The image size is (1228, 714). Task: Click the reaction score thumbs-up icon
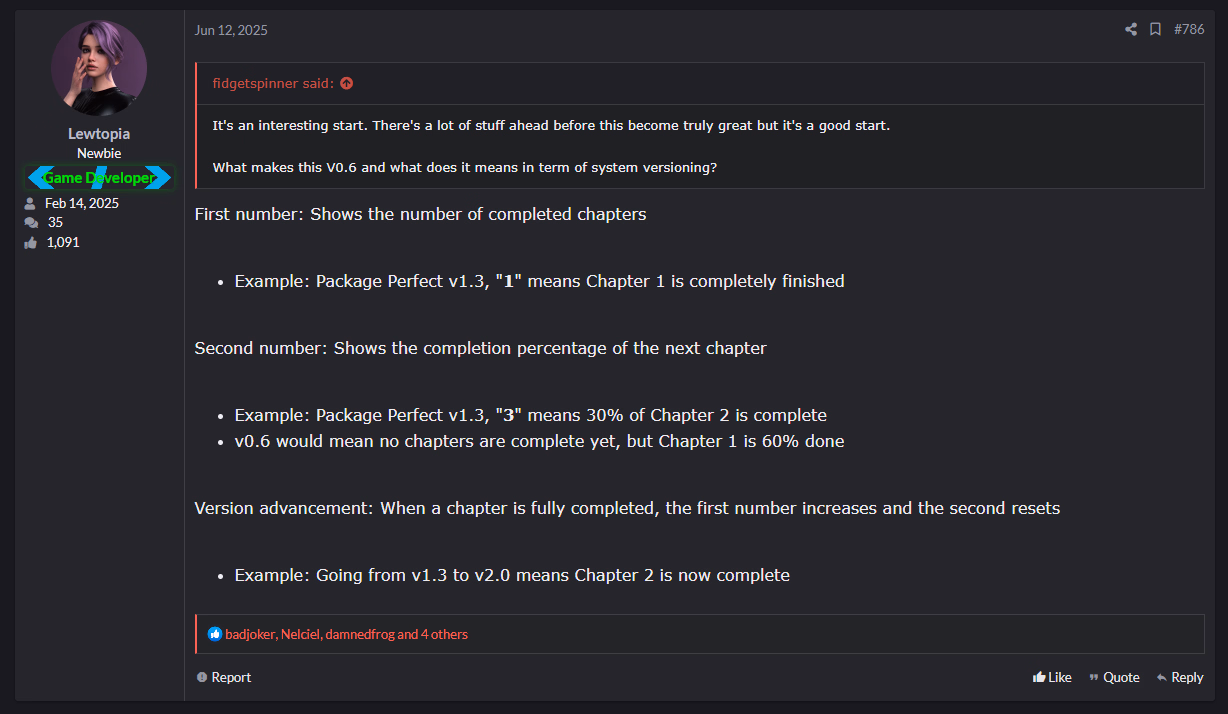tap(31, 242)
